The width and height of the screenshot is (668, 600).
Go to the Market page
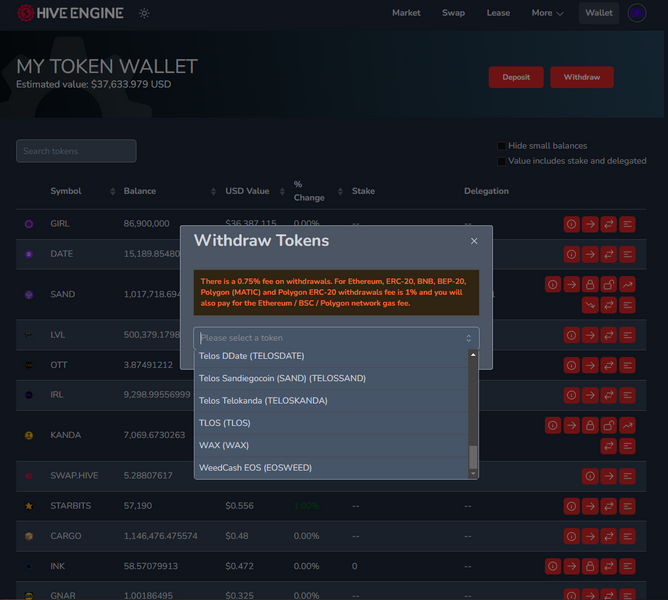[406, 13]
